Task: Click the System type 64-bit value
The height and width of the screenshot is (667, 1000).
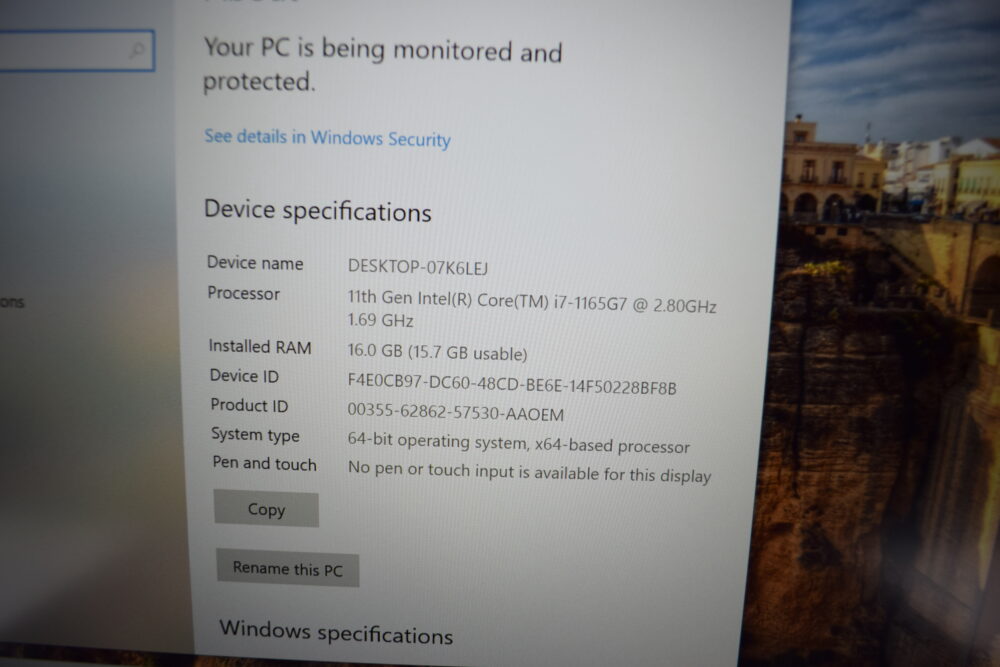Action: point(518,443)
